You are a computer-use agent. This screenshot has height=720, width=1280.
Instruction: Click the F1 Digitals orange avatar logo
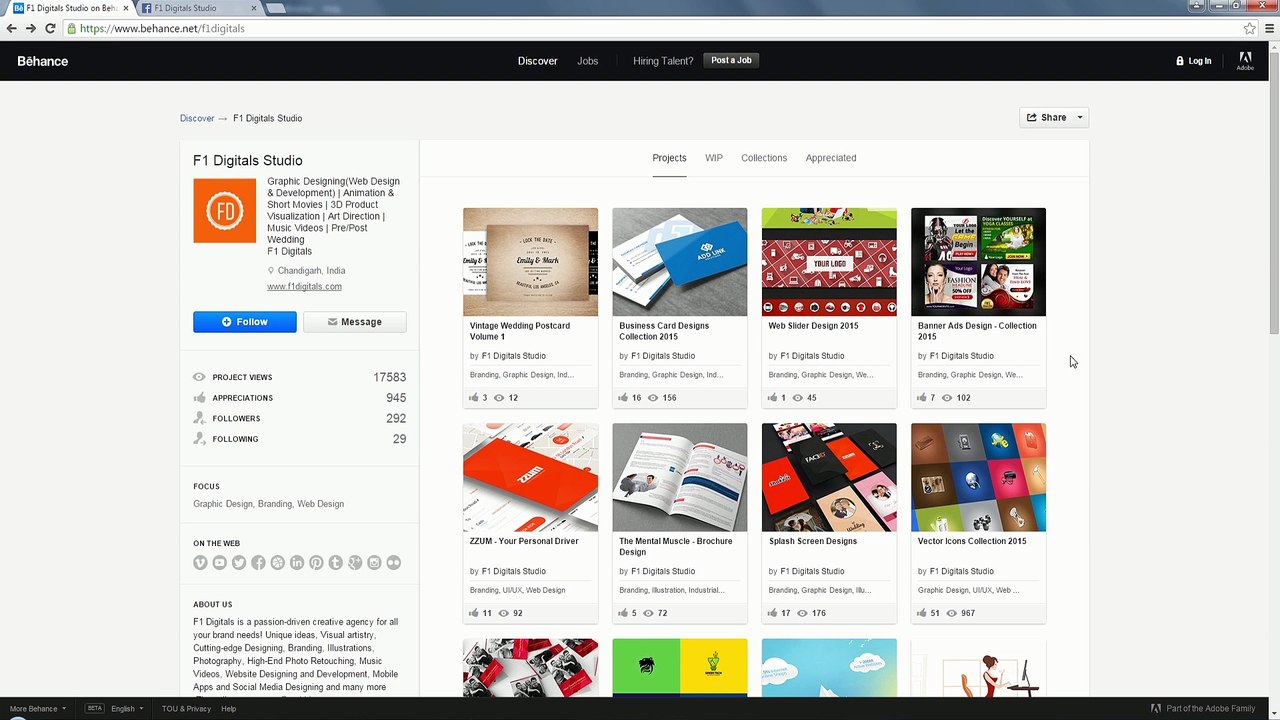click(x=225, y=210)
